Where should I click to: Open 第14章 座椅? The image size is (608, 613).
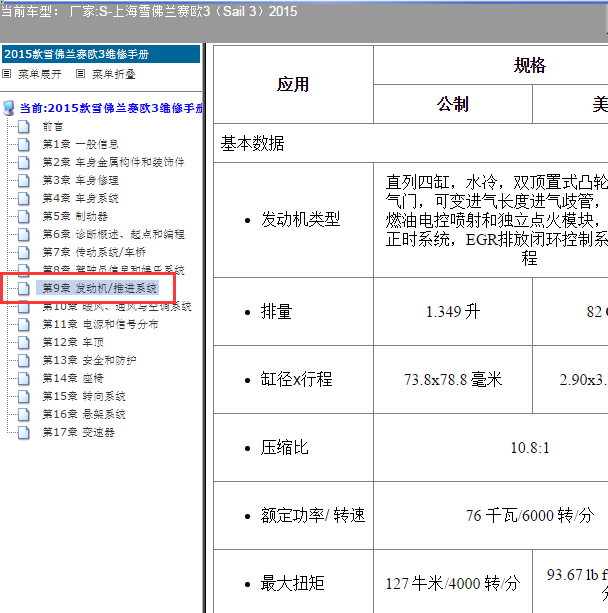click(73, 378)
